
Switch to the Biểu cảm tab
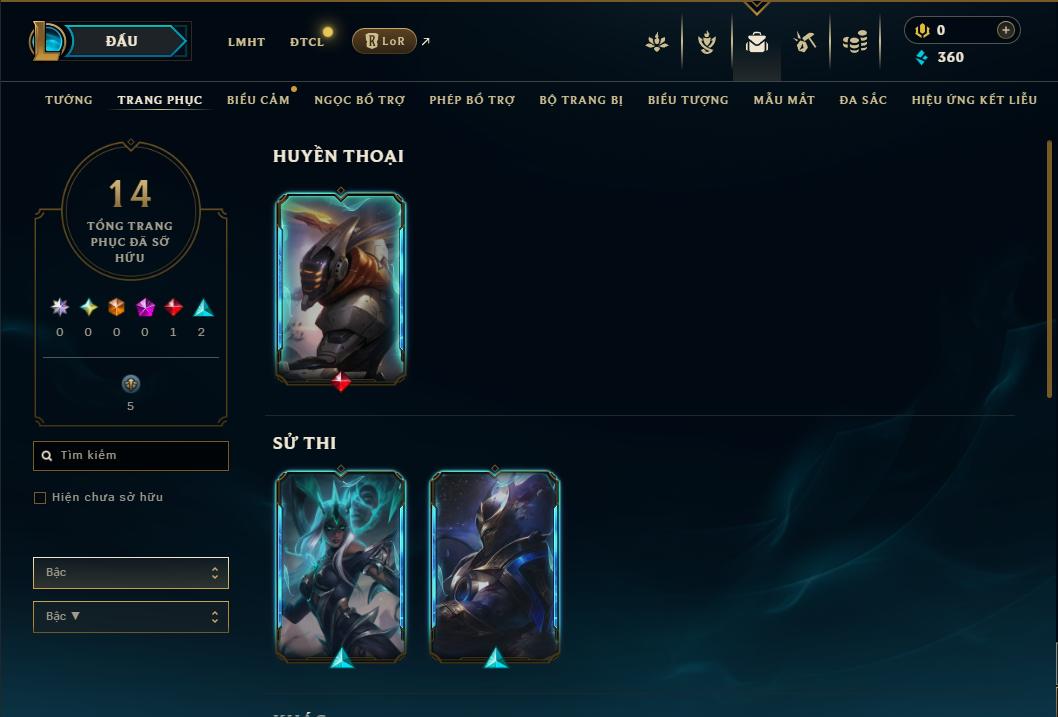click(258, 100)
